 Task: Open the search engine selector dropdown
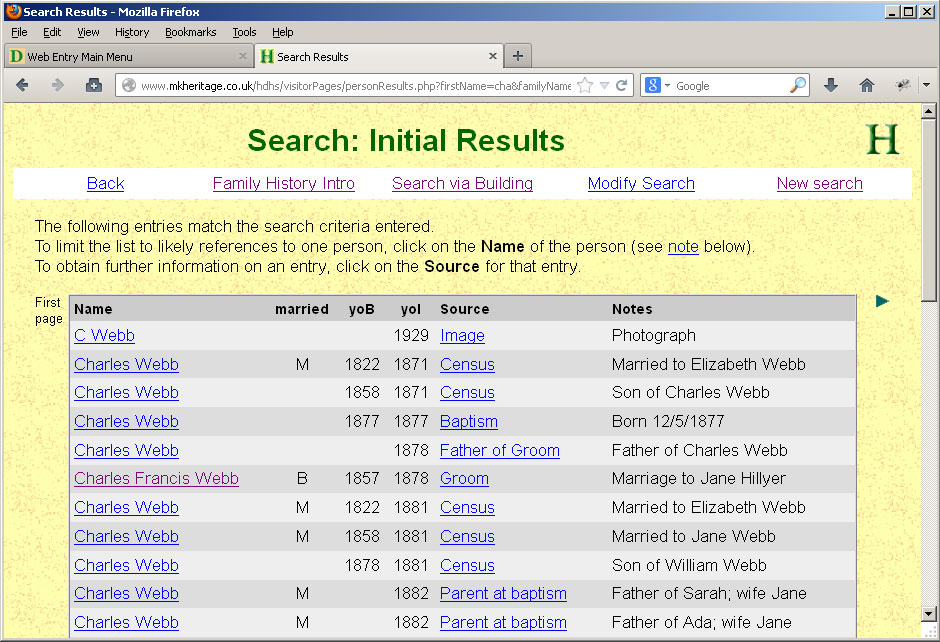pos(659,86)
